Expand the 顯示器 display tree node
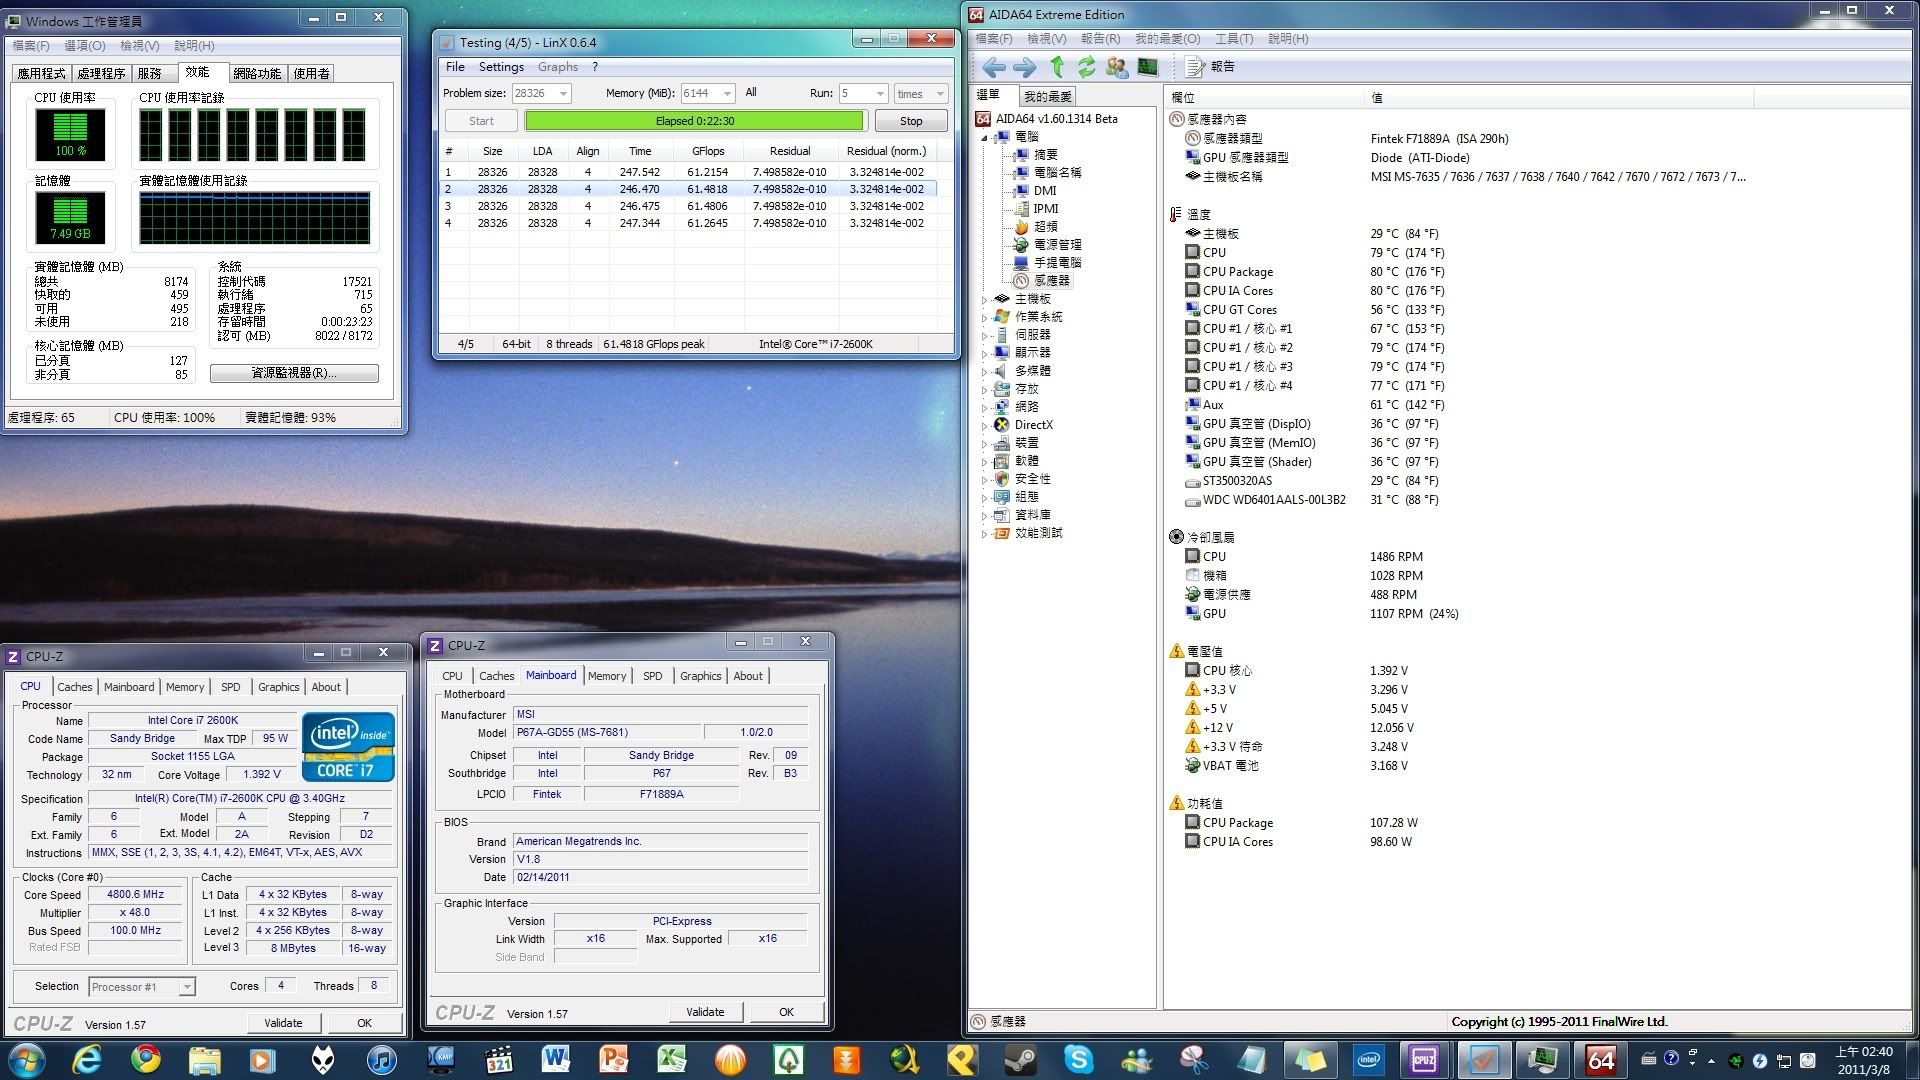Viewport: 1920px width, 1080px height. (984, 353)
